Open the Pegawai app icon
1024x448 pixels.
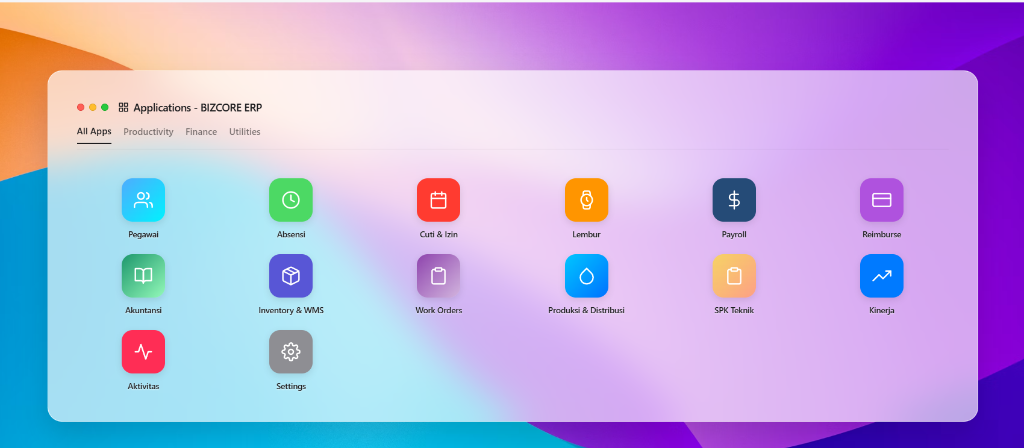(143, 200)
